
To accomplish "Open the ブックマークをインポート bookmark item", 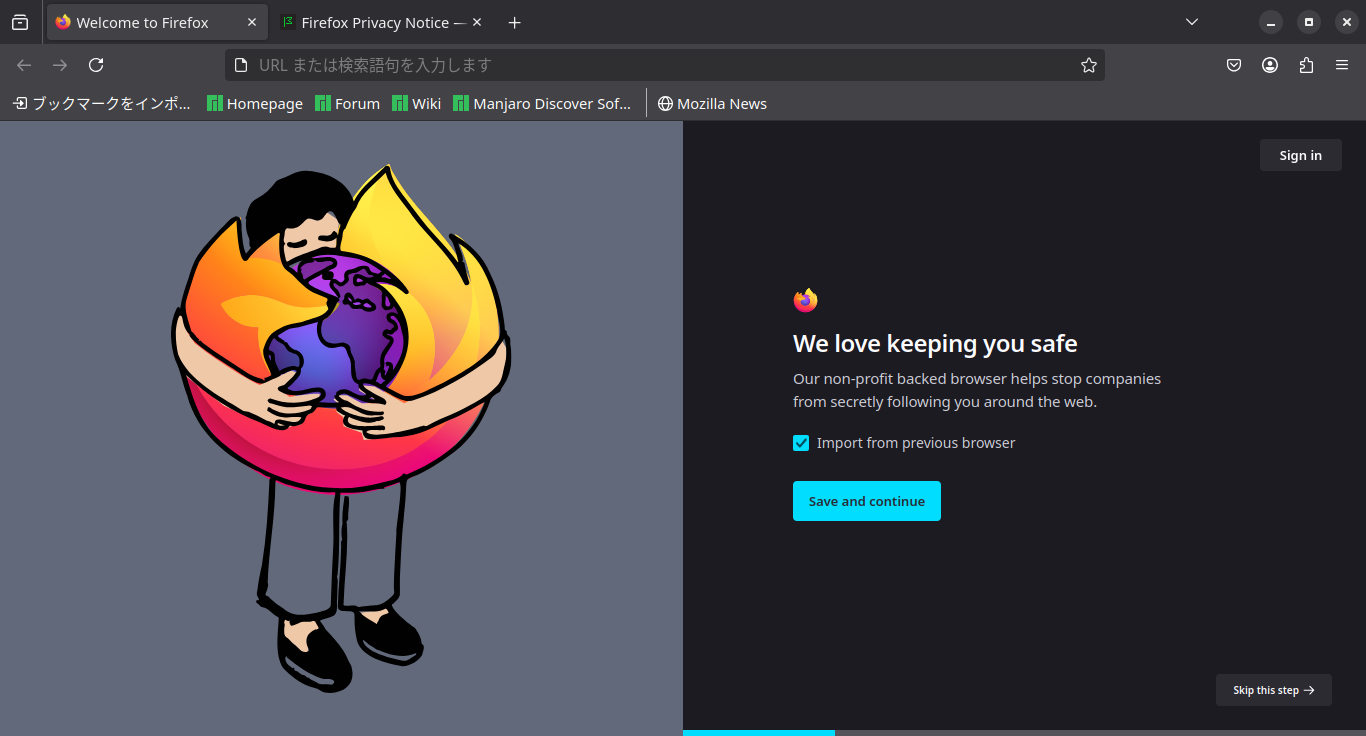I will (x=102, y=103).
